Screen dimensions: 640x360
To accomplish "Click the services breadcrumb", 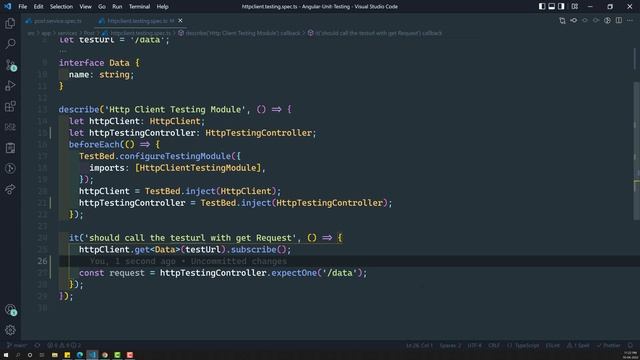I will (67, 33).
